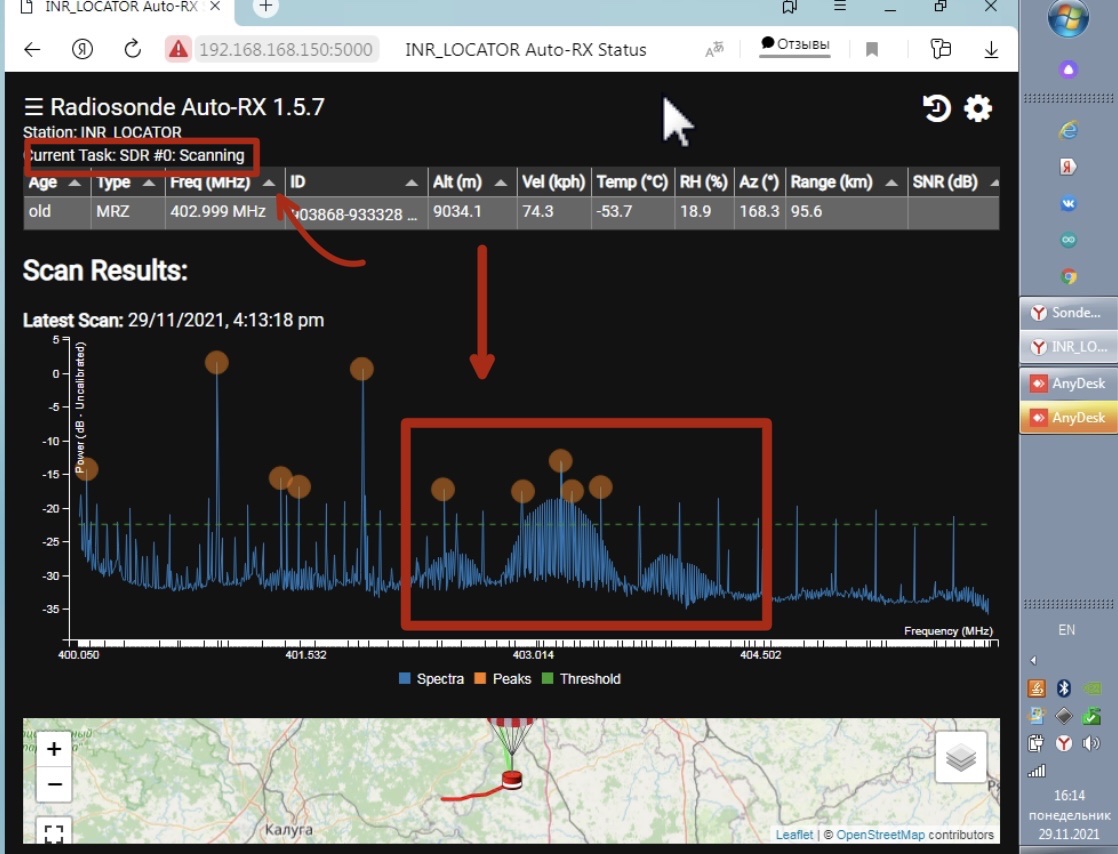
Task: Zoom in on the map
Action: [x=54, y=749]
